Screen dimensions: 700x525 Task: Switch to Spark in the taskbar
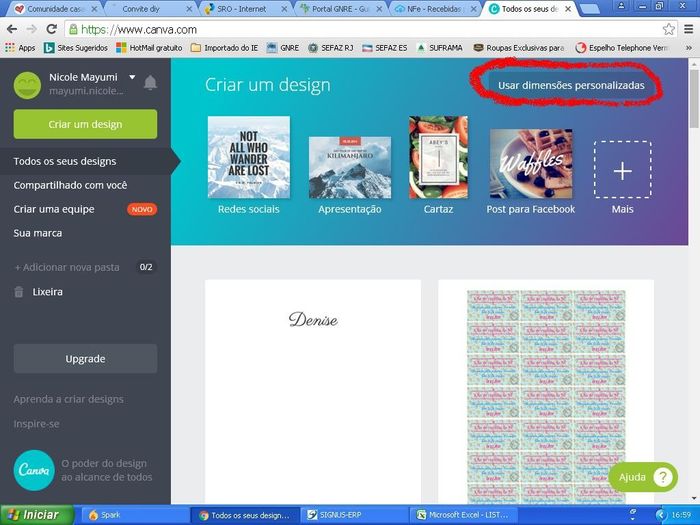point(134,515)
